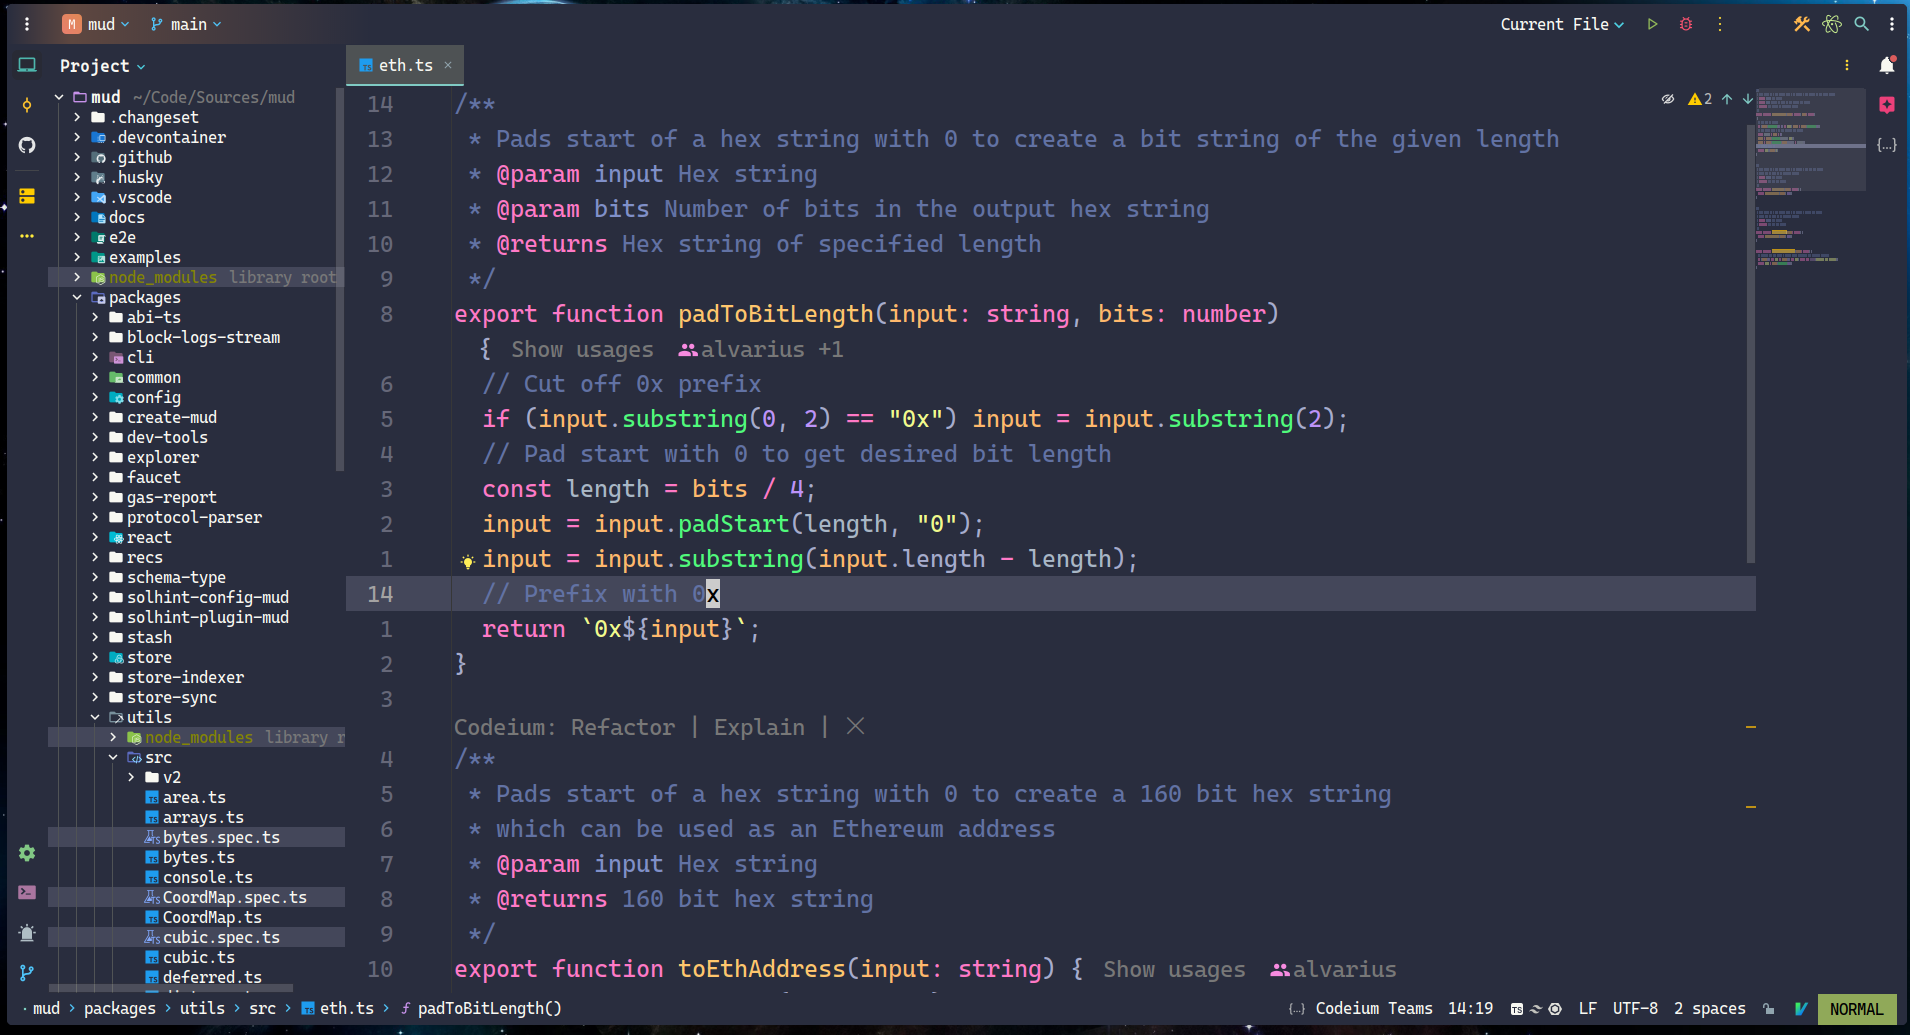Jump to next warning with the down arrow

(1746, 99)
